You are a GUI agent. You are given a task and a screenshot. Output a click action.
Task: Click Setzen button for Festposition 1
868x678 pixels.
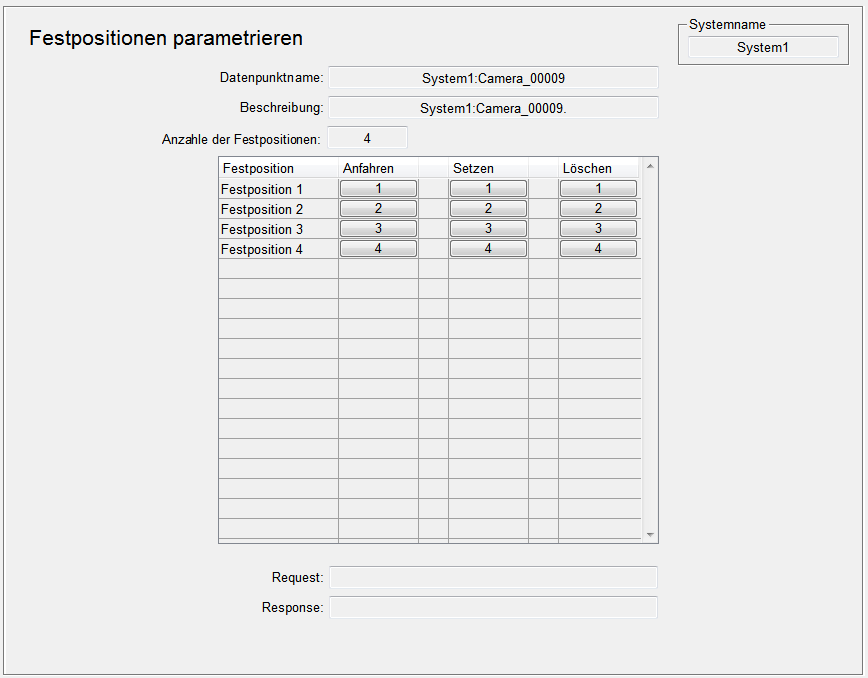click(x=488, y=189)
